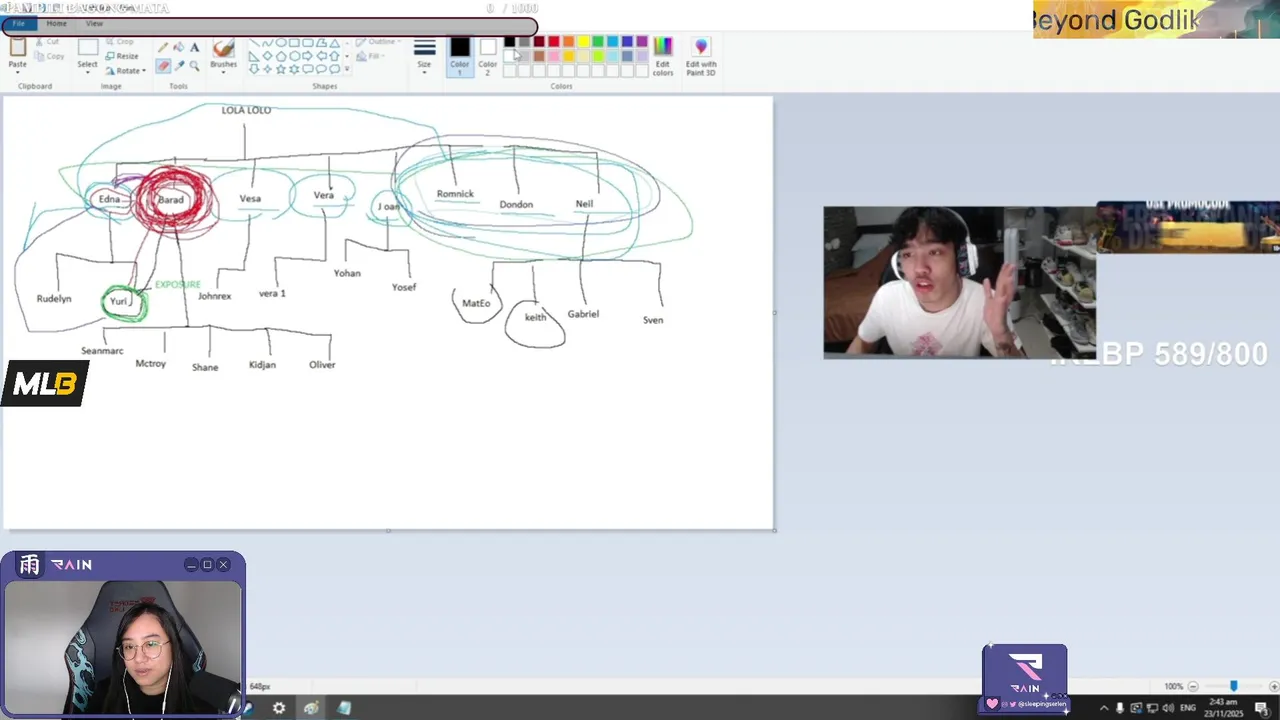Click the 'Dondon' name on canvas
The height and width of the screenshot is (720, 1280).
516,204
